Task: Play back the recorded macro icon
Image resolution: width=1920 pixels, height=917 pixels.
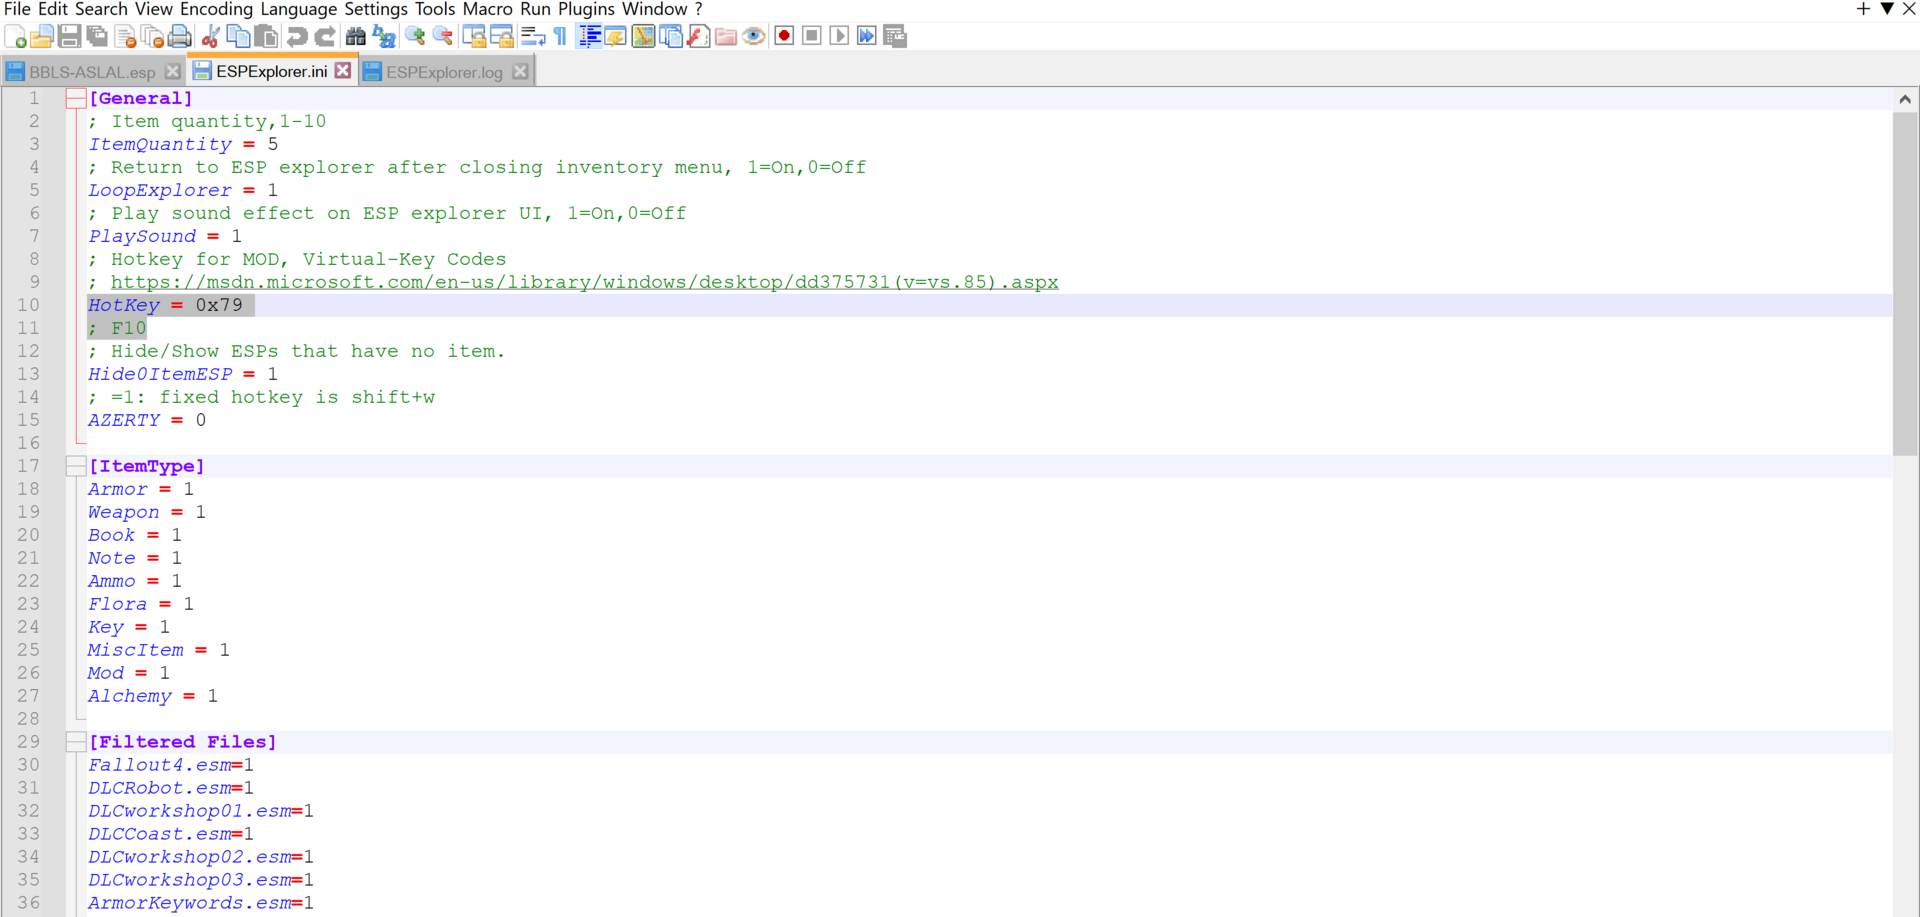Action: [x=840, y=37]
